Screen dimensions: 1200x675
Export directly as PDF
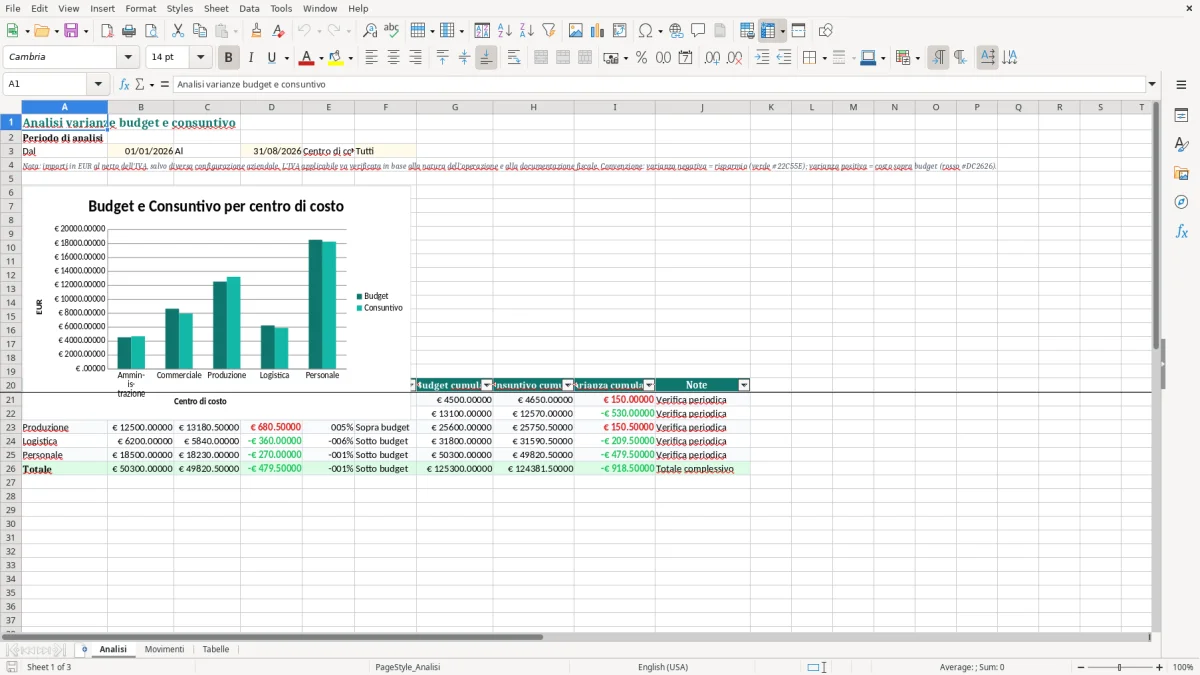[107, 31]
